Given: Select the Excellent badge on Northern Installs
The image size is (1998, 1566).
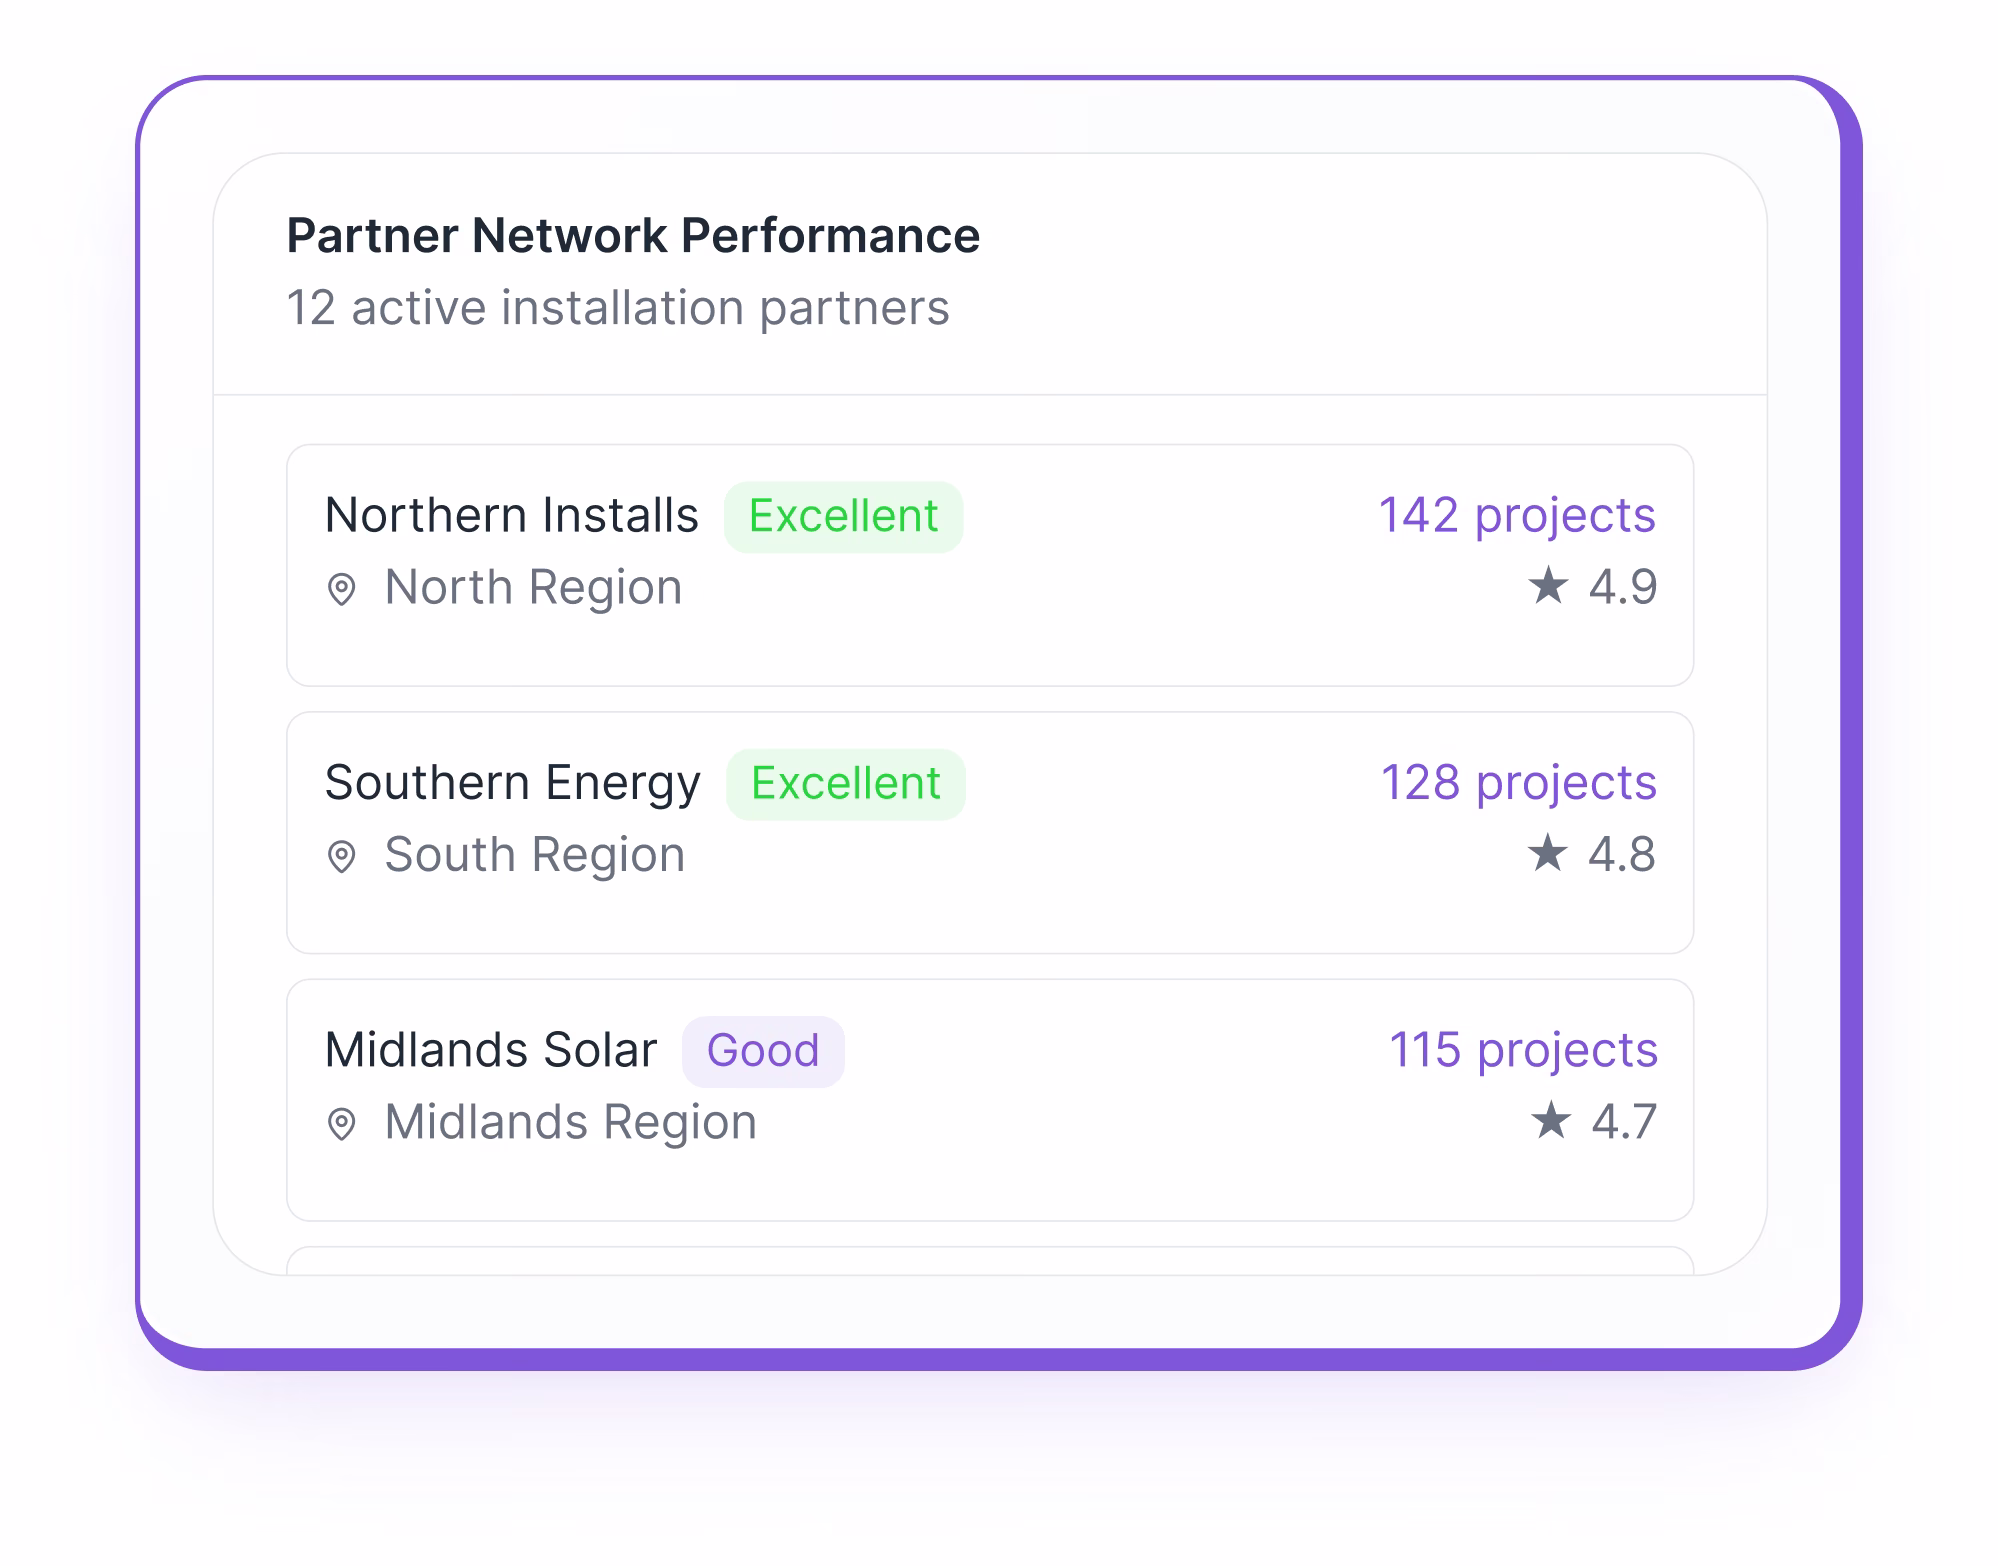Looking at the screenshot, I should 843,516.
